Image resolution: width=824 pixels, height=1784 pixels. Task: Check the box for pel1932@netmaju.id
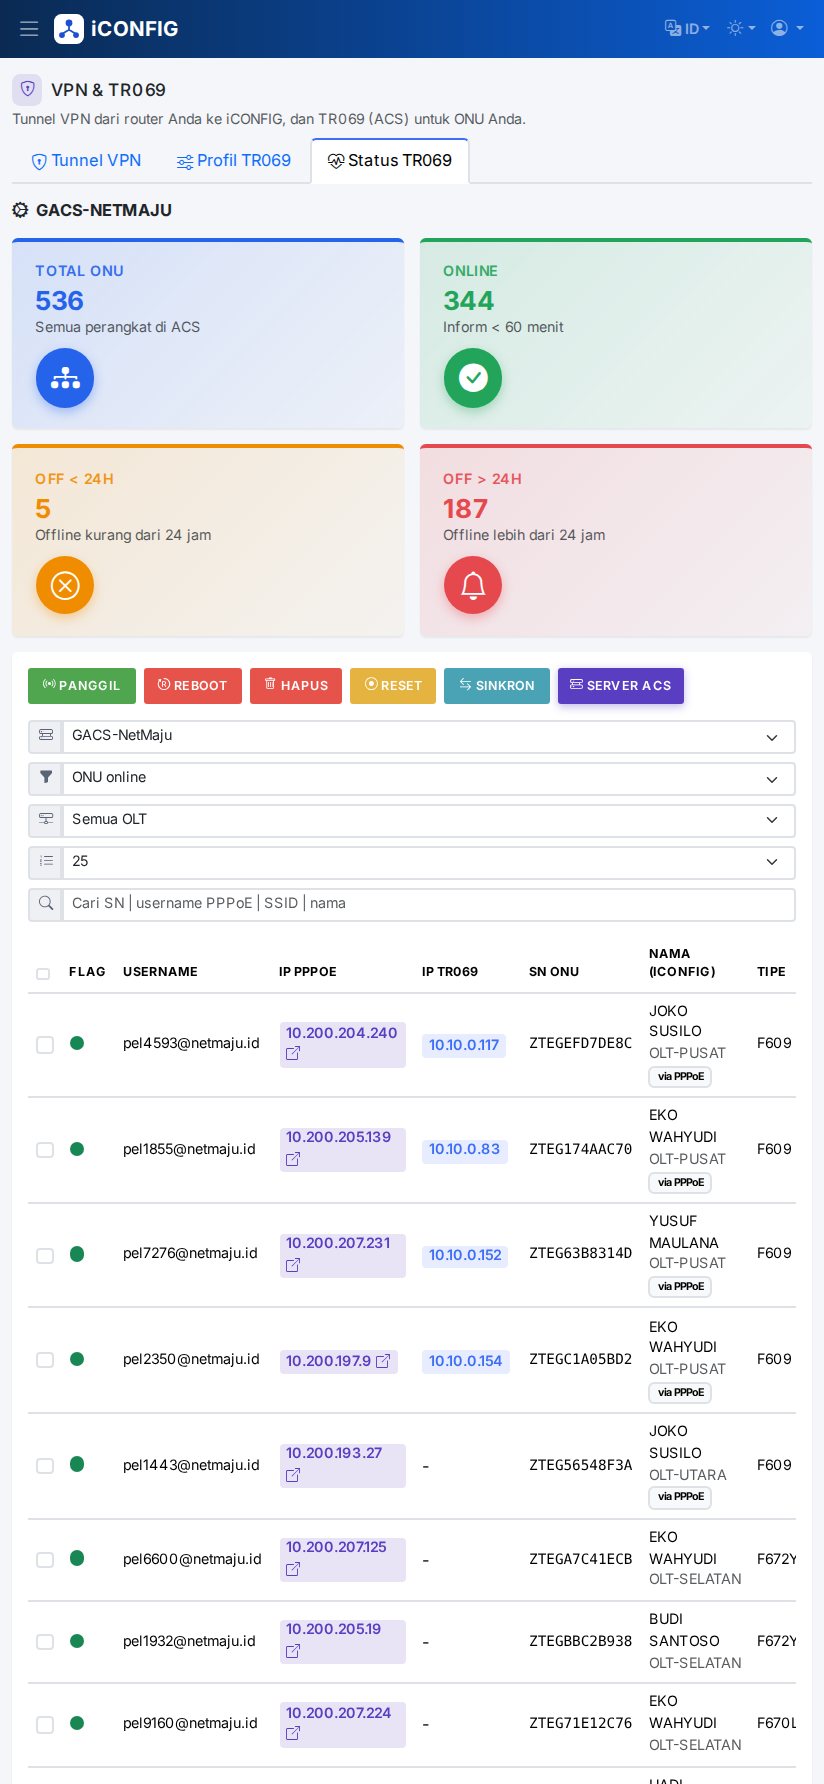pos(45,1642)
